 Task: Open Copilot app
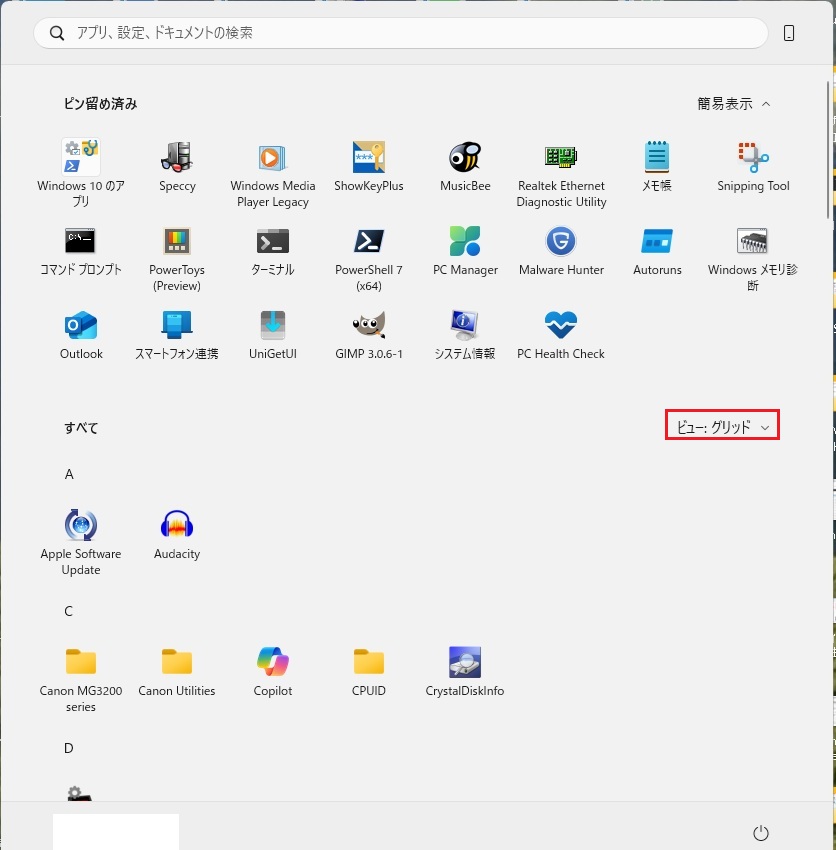click(273, 671)
